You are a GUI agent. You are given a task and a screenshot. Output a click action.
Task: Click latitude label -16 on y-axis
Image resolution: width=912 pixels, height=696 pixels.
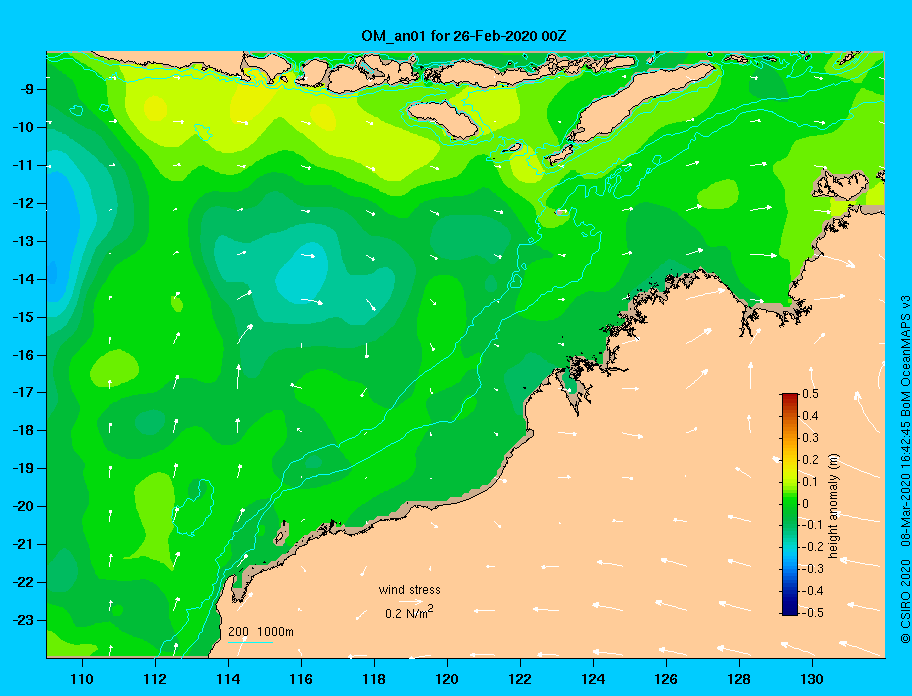(x=23, y=355)
